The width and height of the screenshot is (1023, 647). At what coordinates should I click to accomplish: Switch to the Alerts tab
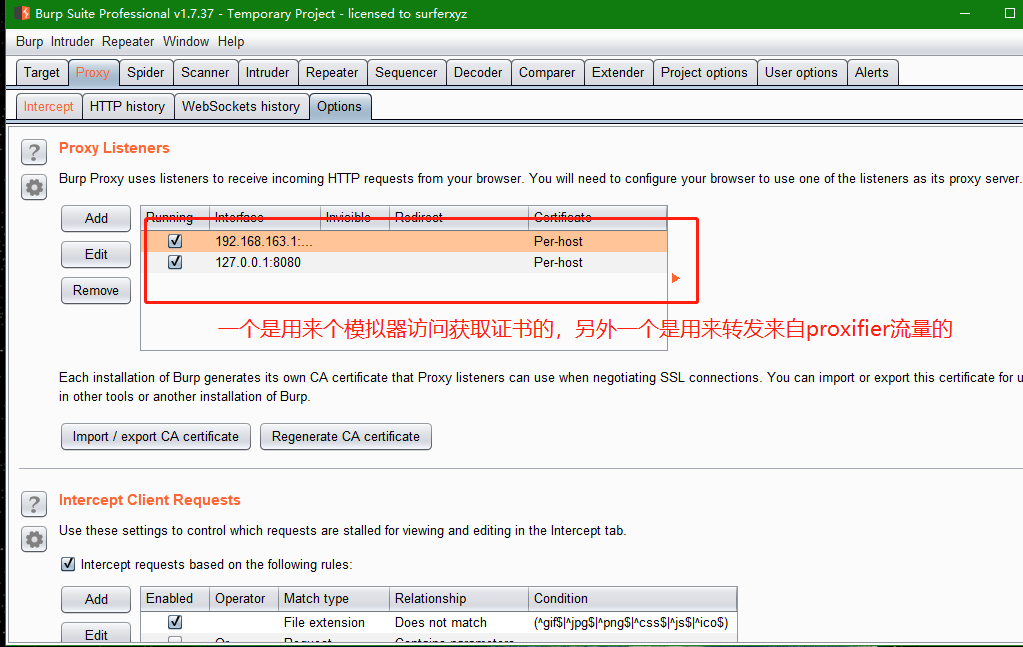[872, 72]
